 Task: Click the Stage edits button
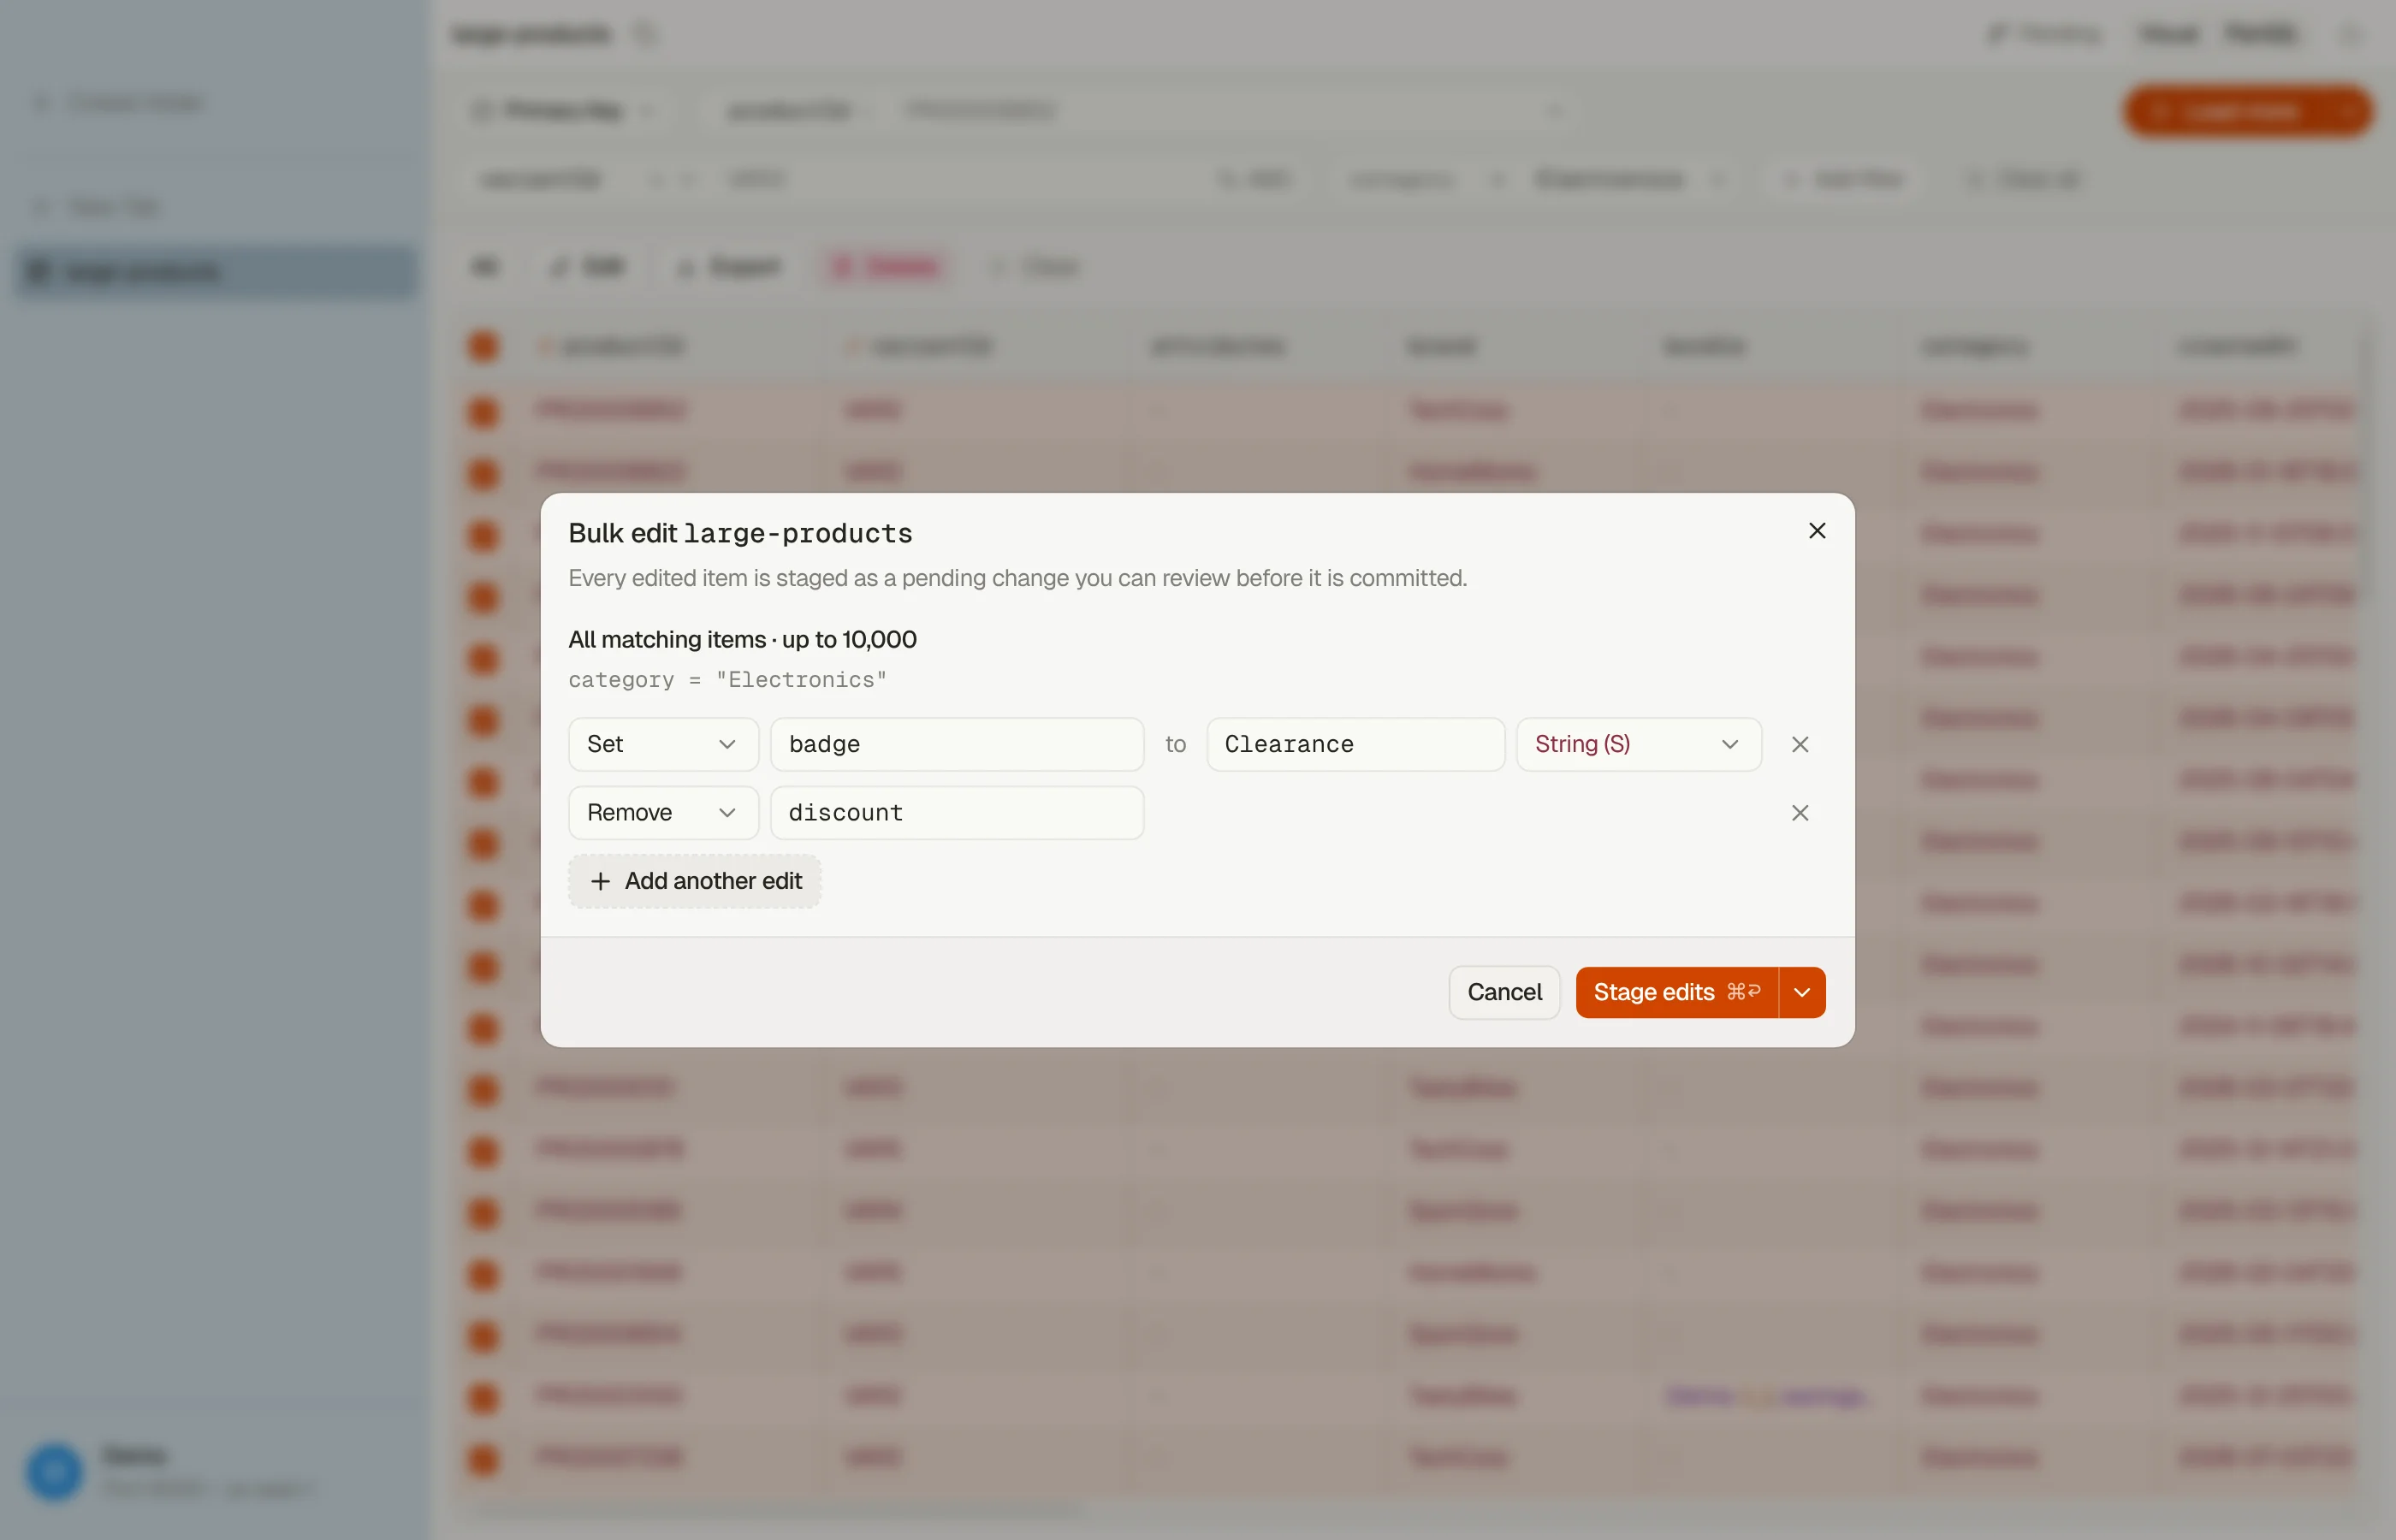pyautogui.click(x=1677, y=992)
